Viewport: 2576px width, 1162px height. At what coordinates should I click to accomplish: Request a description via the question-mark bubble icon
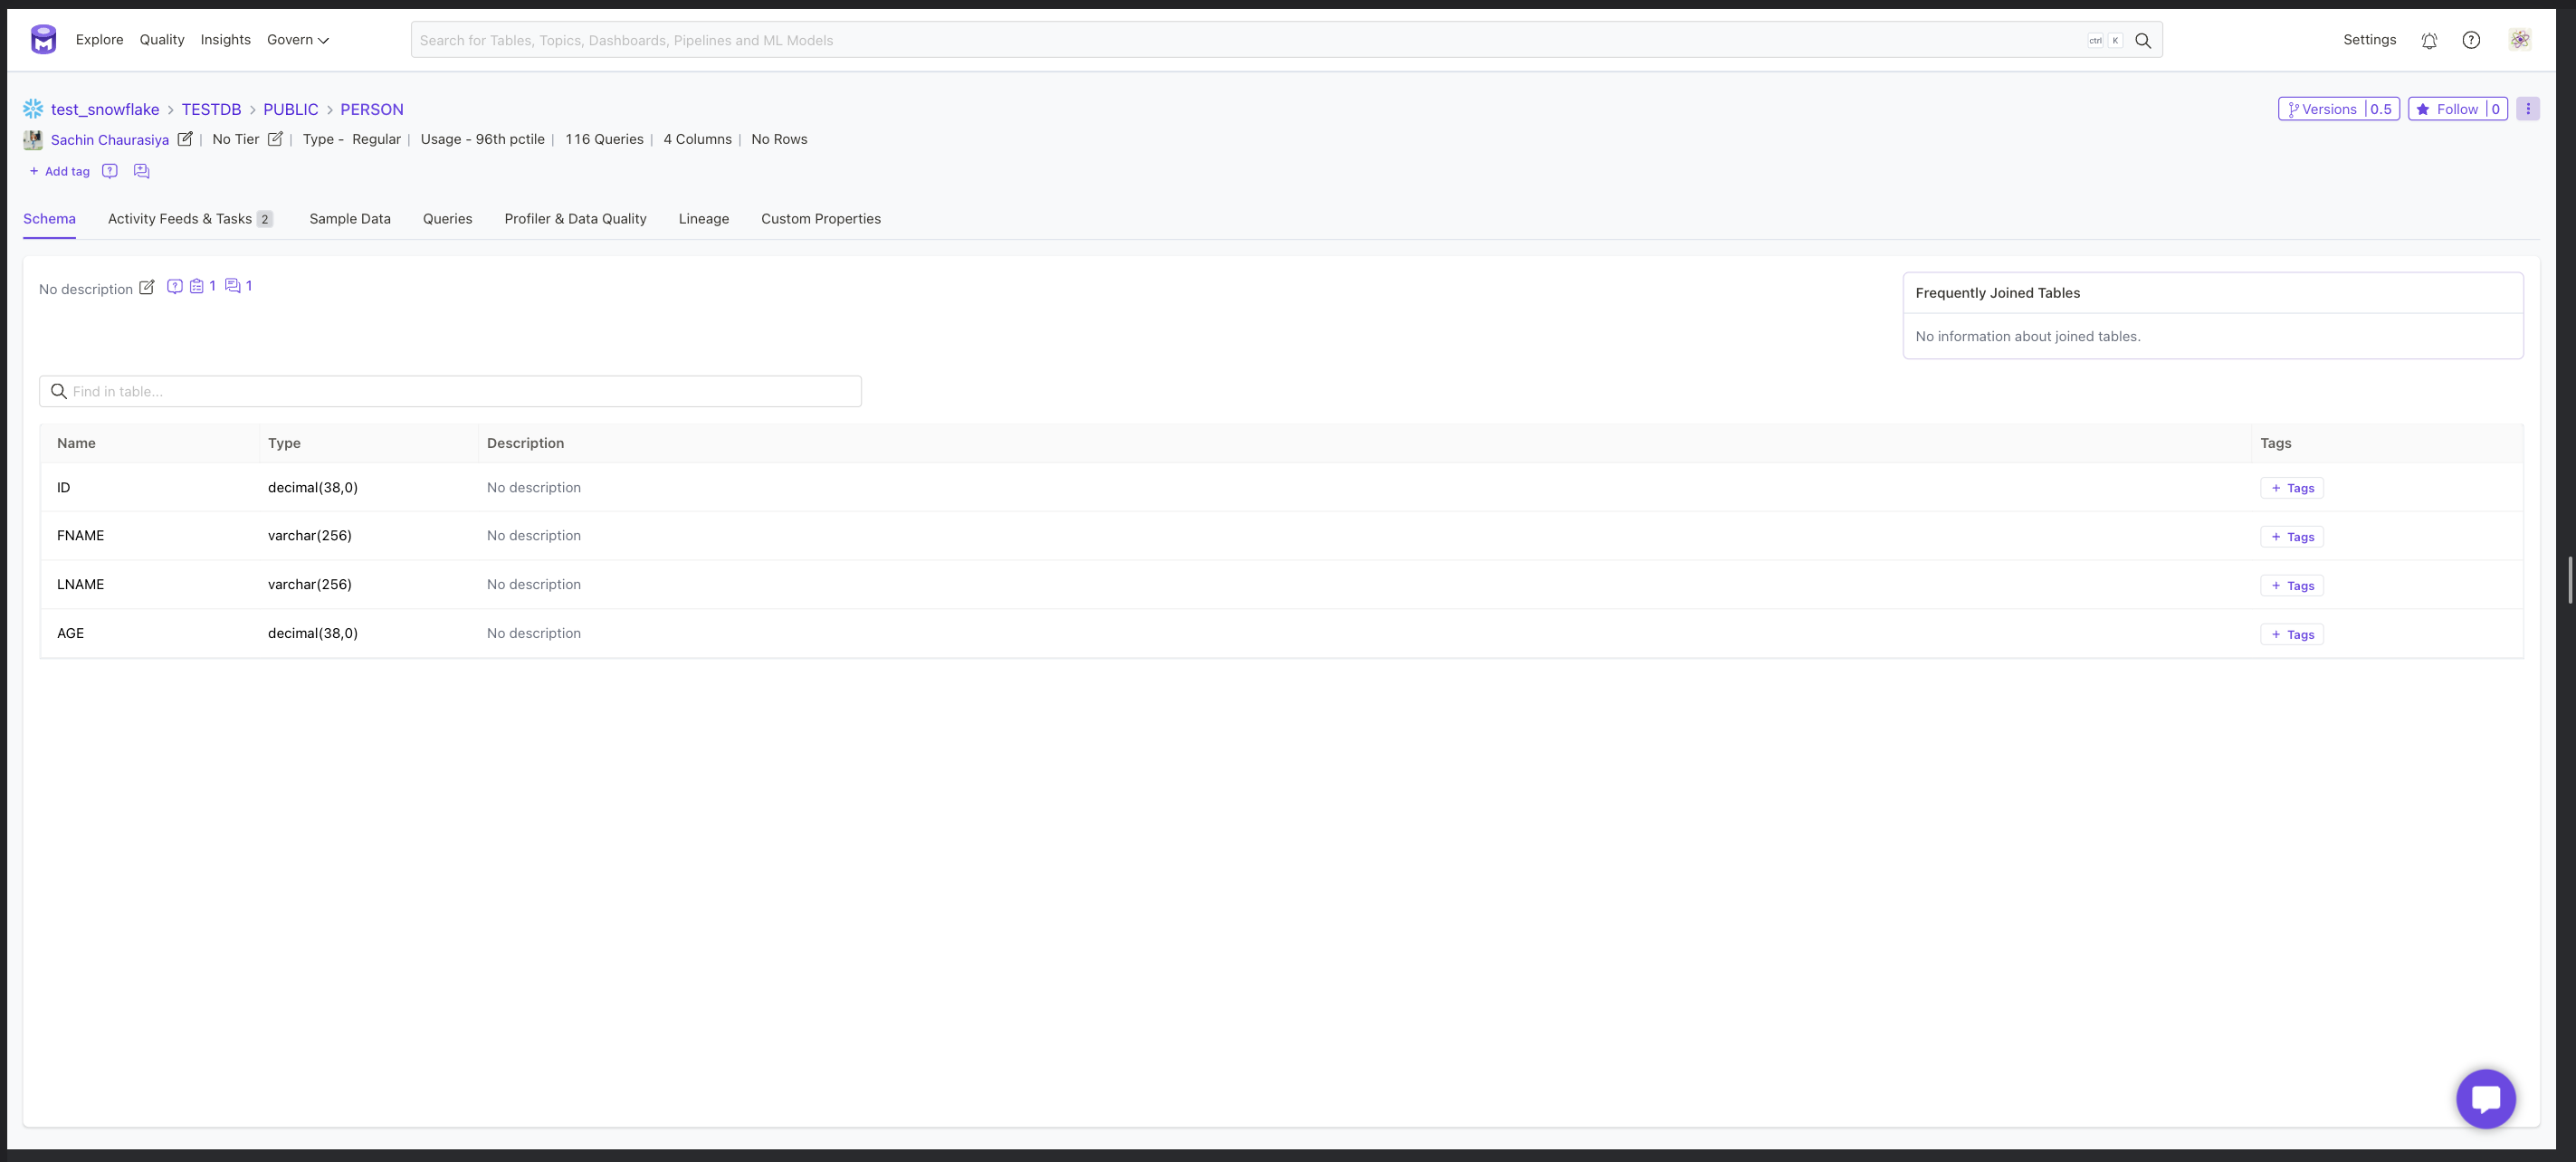(175, 286)
